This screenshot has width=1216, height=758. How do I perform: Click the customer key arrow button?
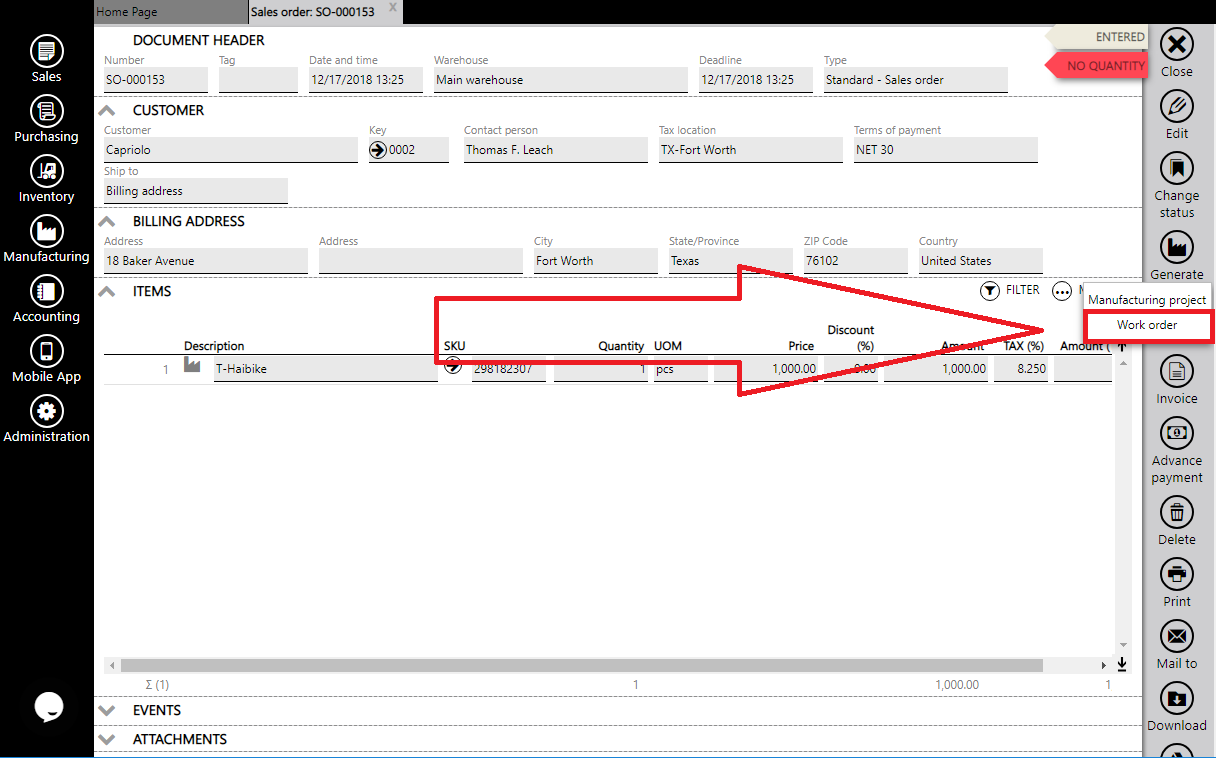pyautogui.click(x=378, y=150)
